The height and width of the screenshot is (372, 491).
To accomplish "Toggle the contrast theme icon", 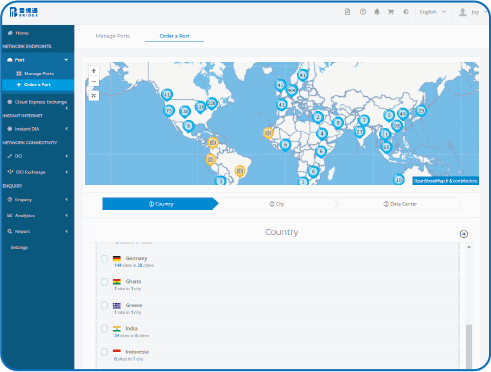I will click(x=406, y=12).
